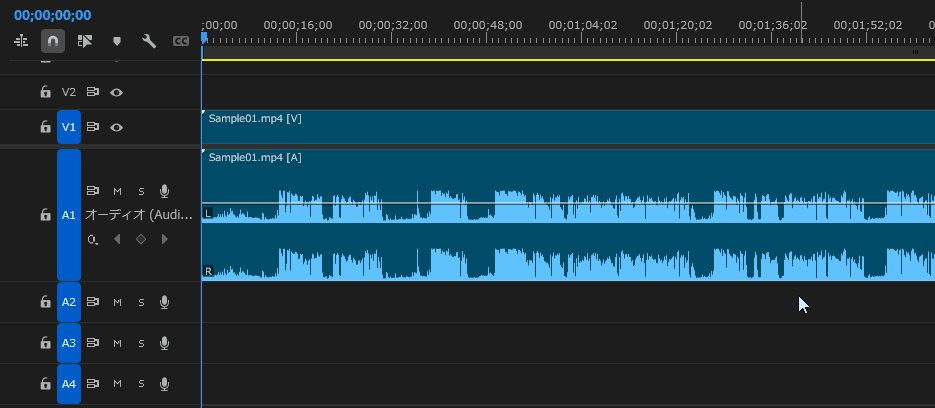The image size is (935, 408).
Task: Toggle sync lock for A1 track
Action: point(92,191)
